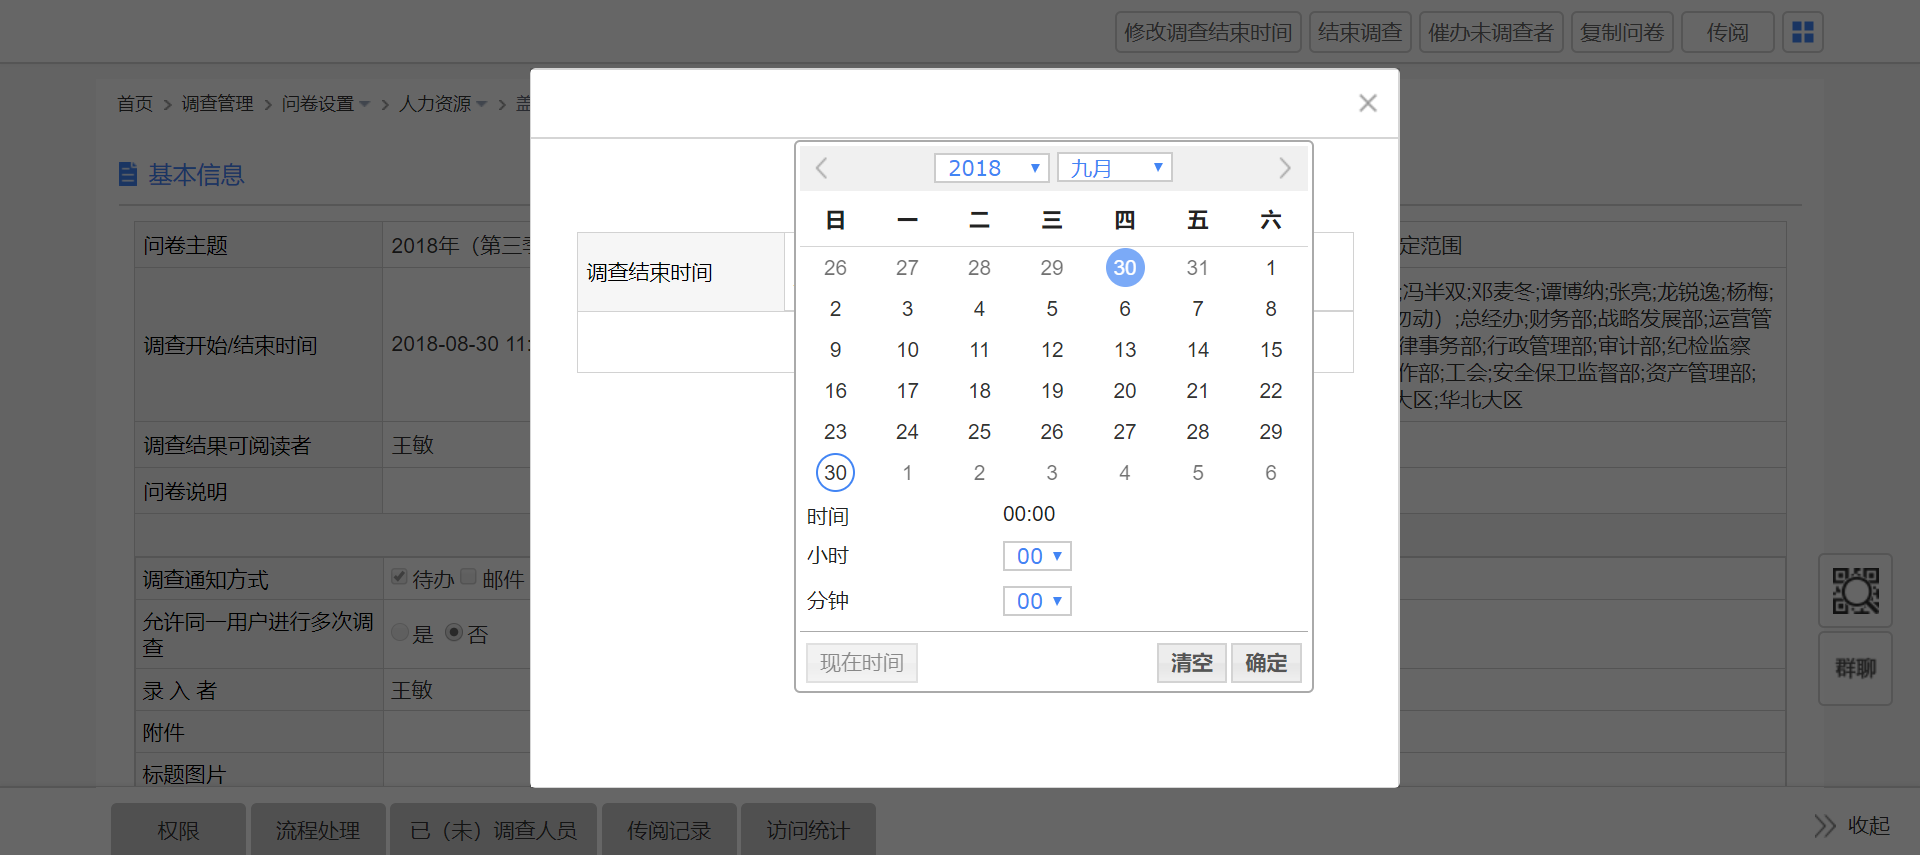The width and height of the screenshot is (1920, 855).
Task: Click the 调查结束时间 label cell
Action: 681,272
